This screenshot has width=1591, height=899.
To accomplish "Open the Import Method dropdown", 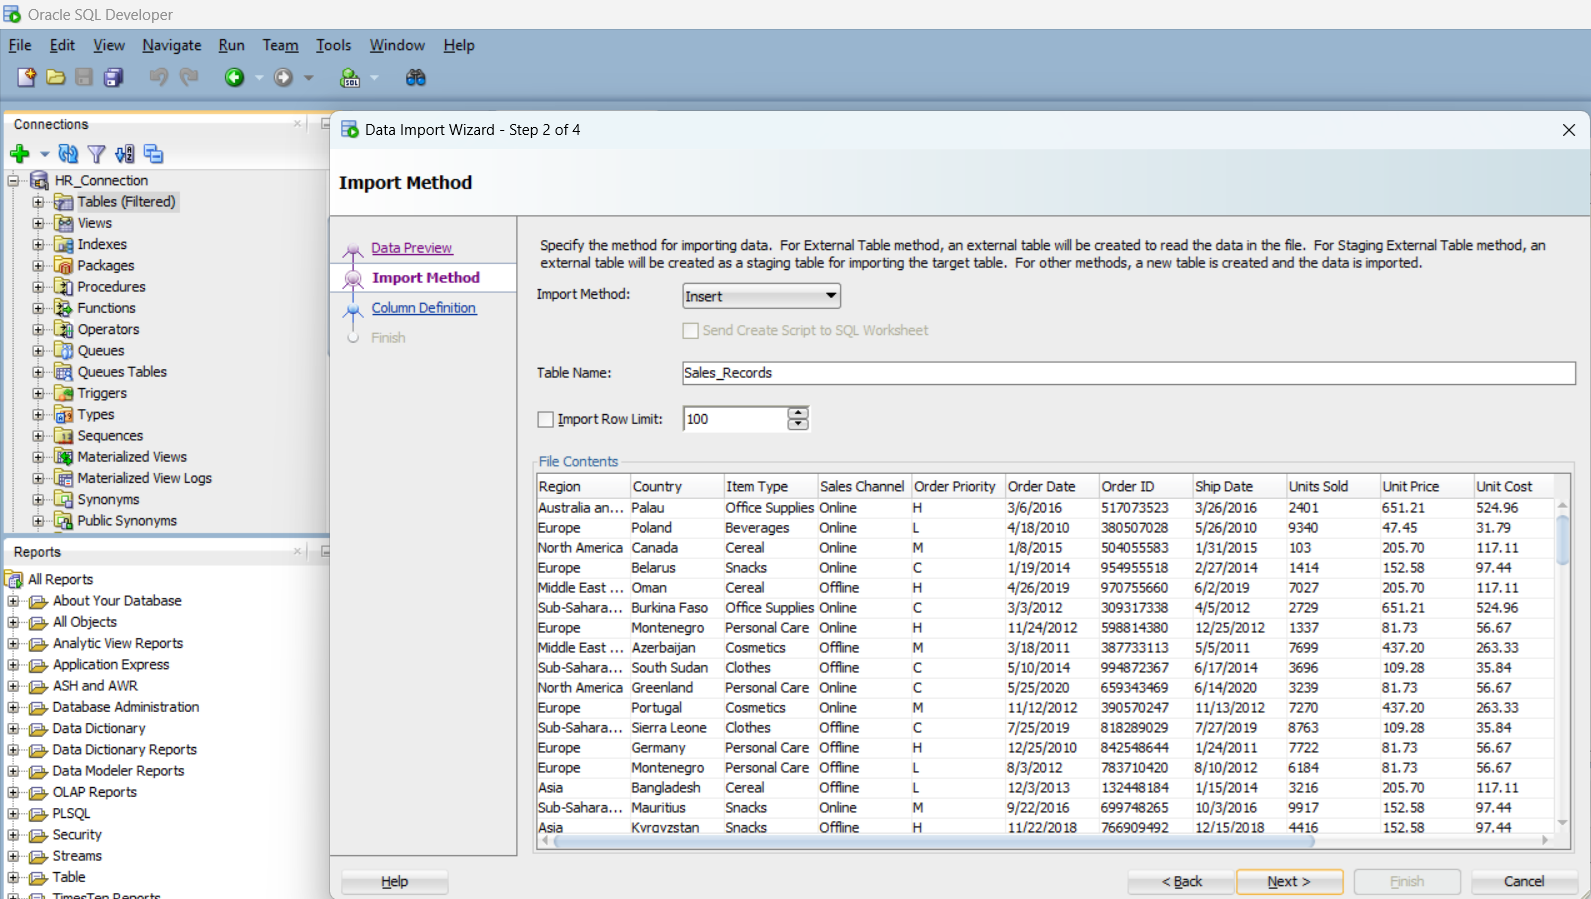I will coord(761,296).
